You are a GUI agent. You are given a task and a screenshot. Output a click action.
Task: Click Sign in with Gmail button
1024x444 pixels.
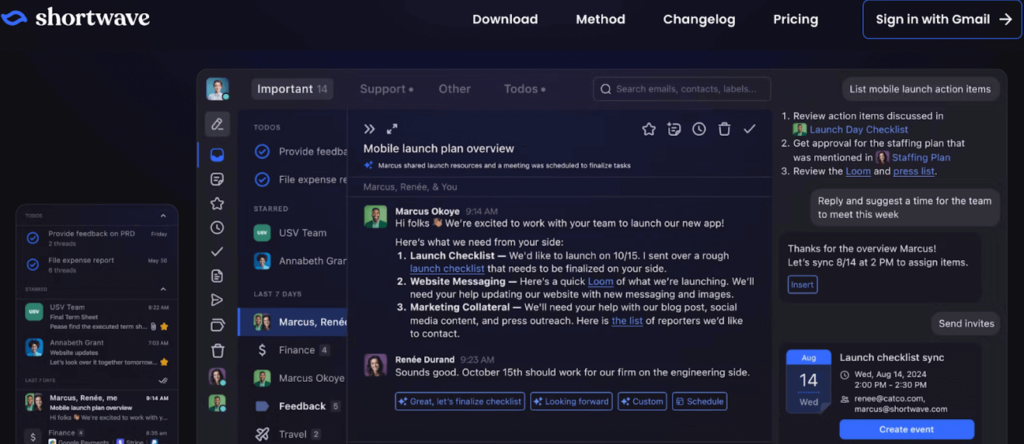point(943,20)
